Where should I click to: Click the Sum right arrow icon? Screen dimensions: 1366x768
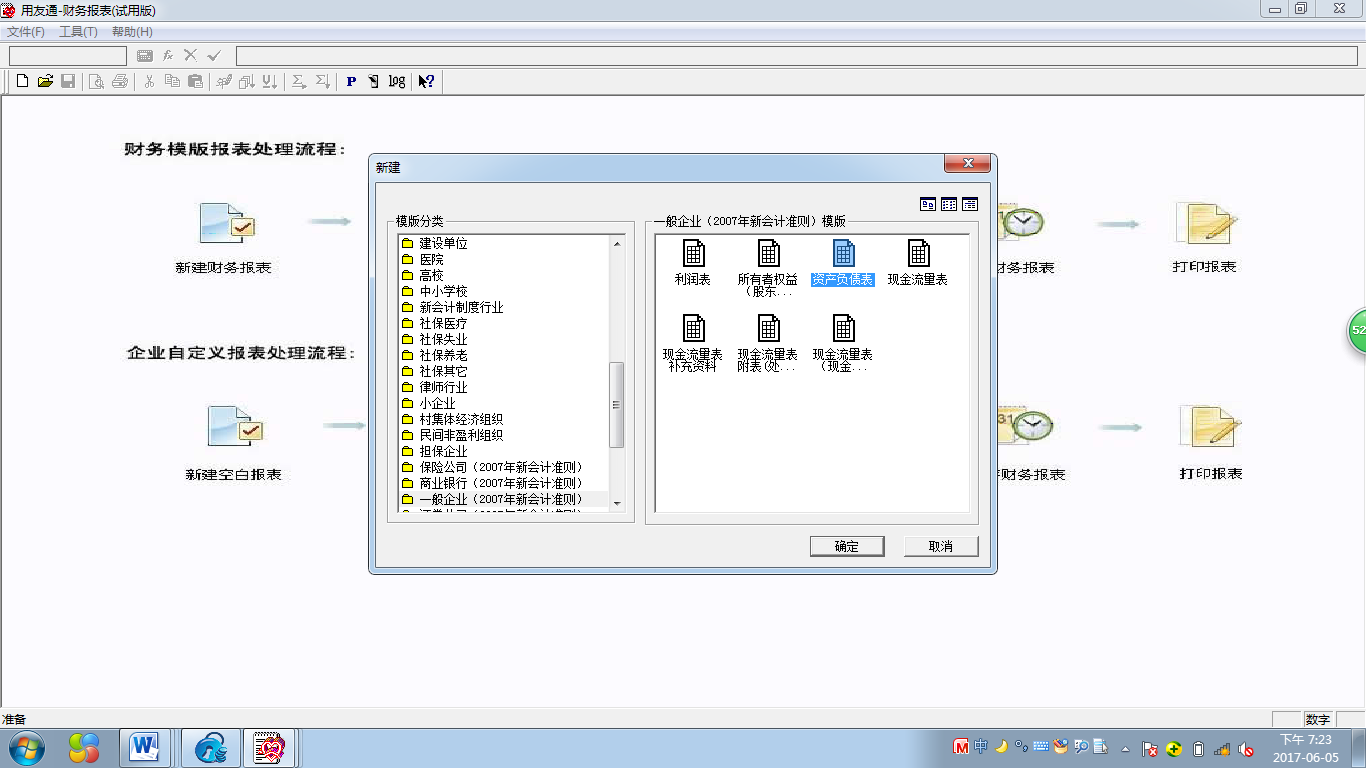point(299,81)
